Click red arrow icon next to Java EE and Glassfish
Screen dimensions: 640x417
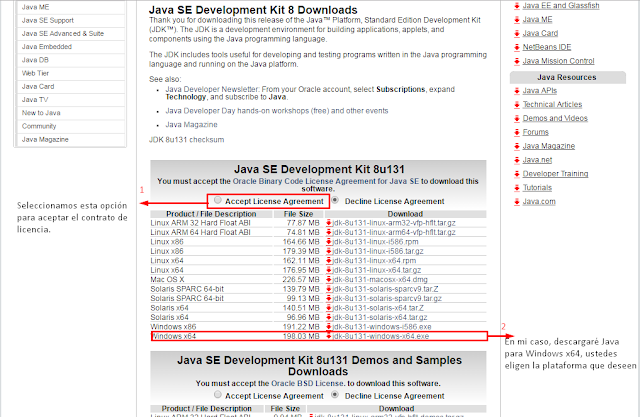517,6
